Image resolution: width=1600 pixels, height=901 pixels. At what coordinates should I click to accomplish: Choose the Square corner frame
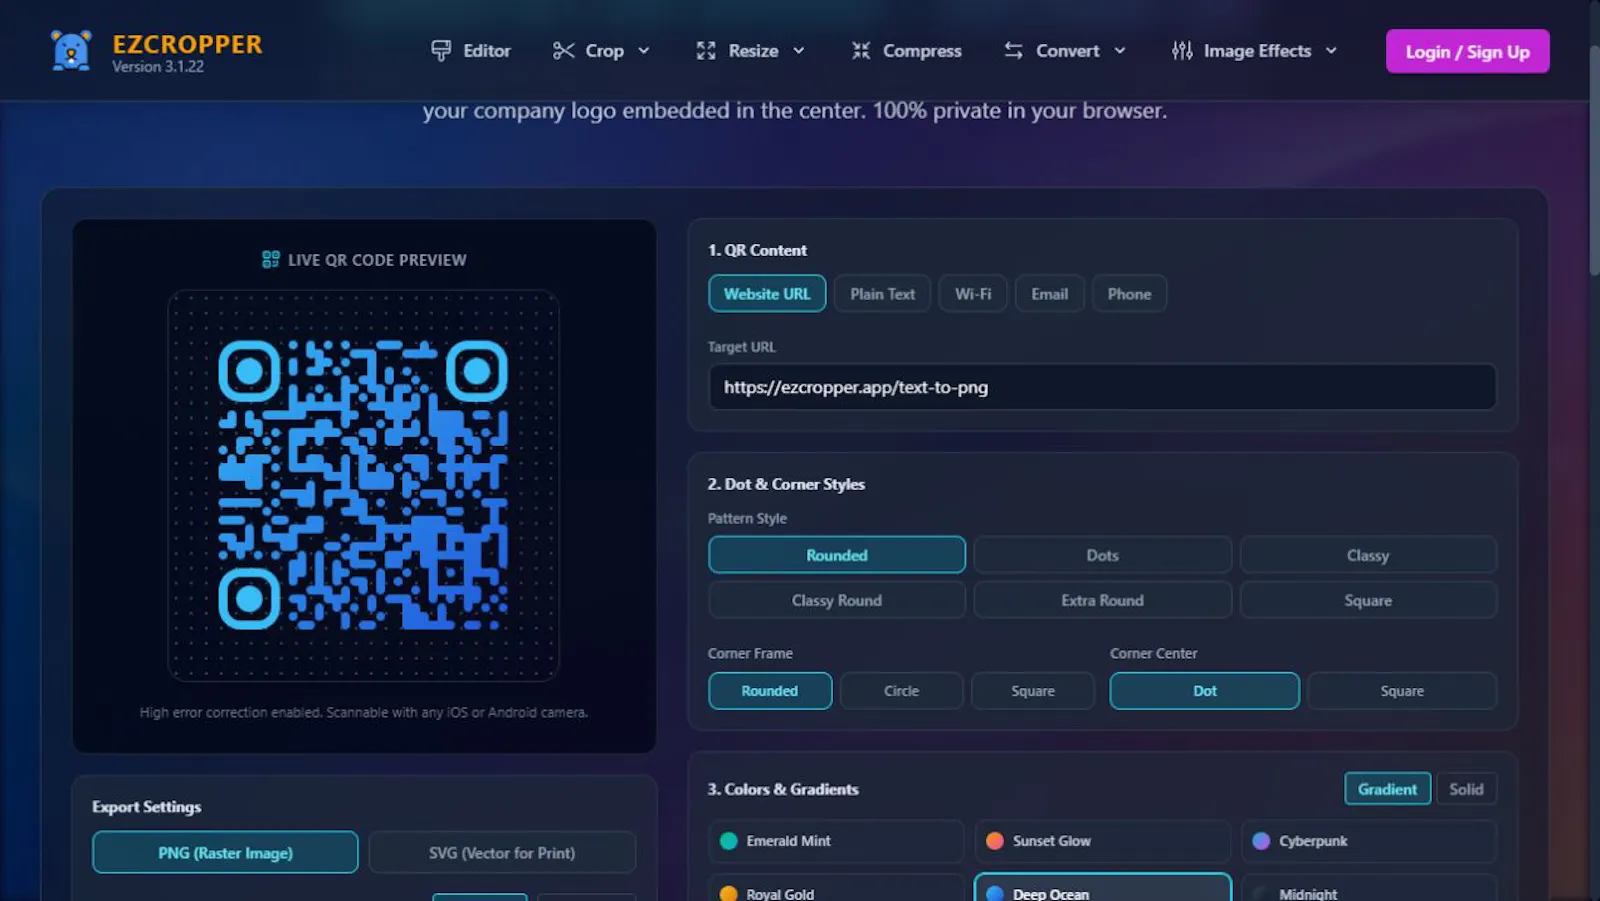point(1033,691)
